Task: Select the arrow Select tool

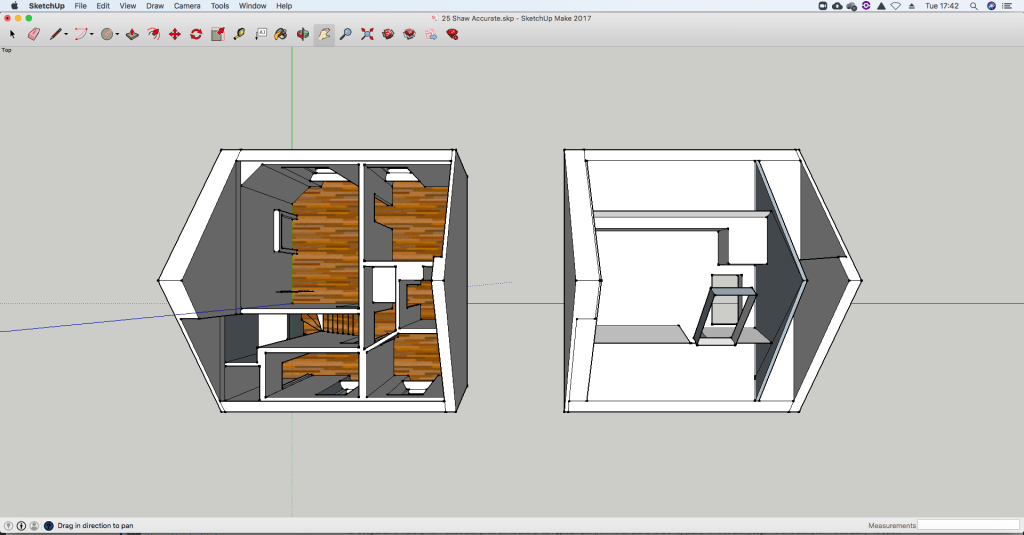Action: tap(12, 34)
